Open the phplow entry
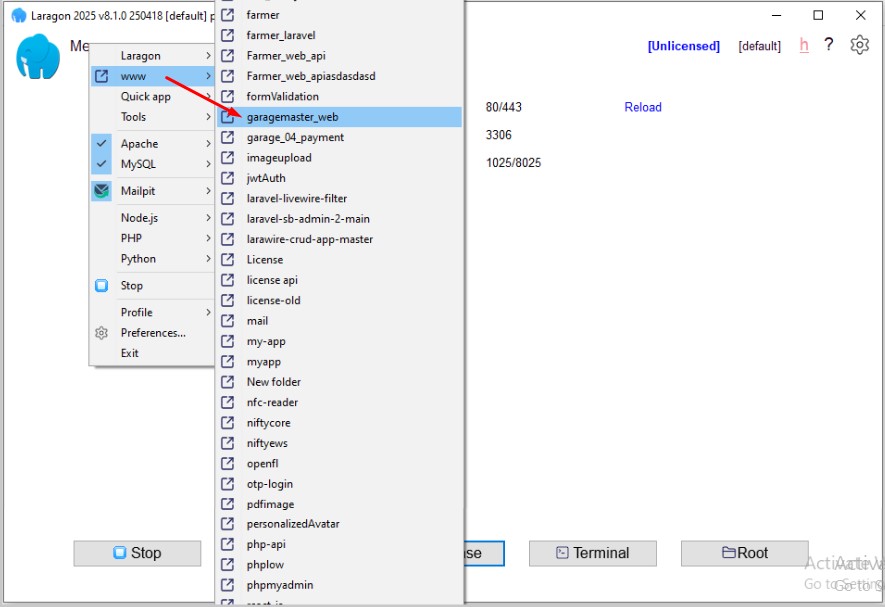This screenshot has height=607, width=885. (339, 564)
